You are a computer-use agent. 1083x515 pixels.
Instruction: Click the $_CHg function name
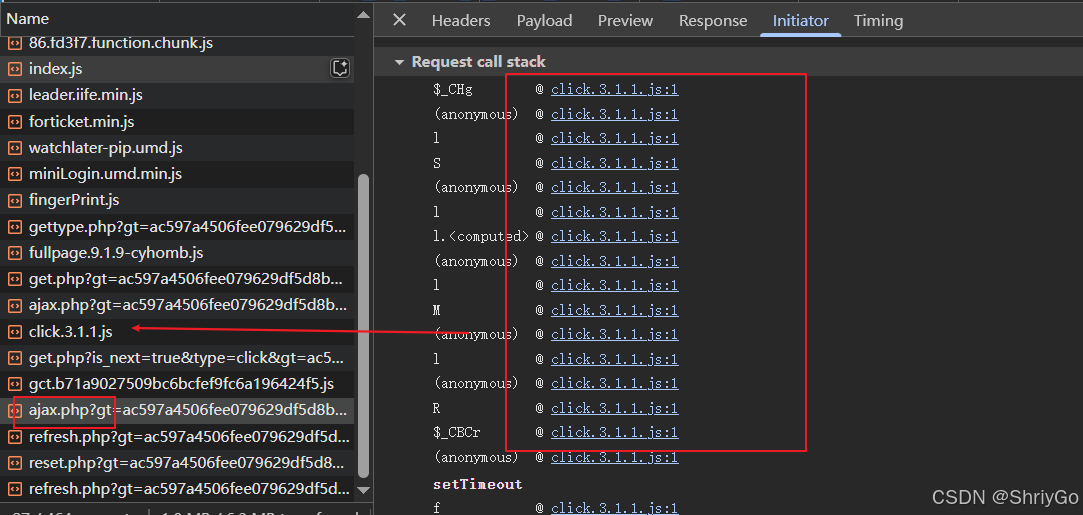click(453, 89)
